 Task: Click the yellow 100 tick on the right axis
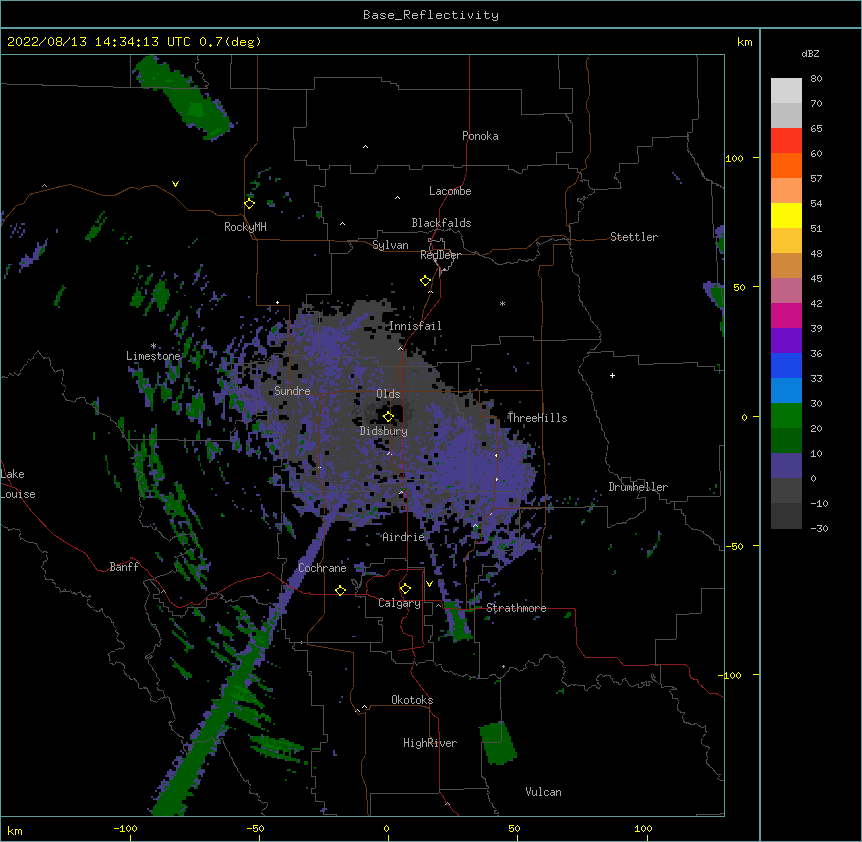(x=734, y=158)
